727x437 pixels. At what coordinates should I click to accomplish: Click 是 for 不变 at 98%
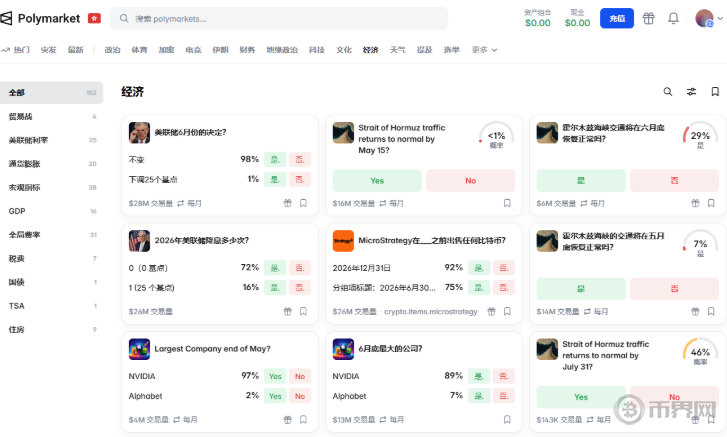(x=275, y=159)
